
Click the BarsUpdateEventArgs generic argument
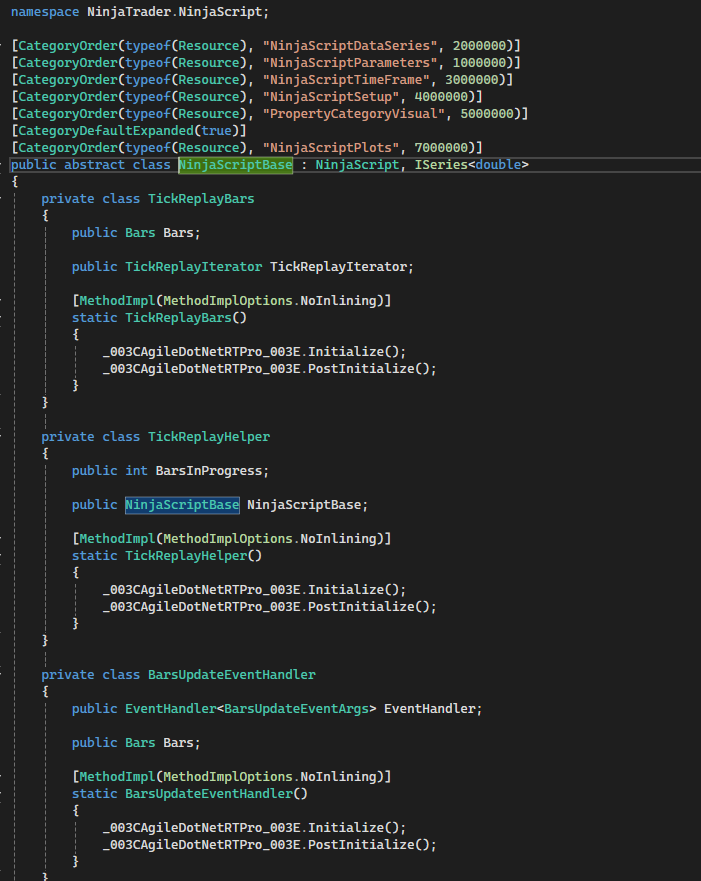coord(297,709)
